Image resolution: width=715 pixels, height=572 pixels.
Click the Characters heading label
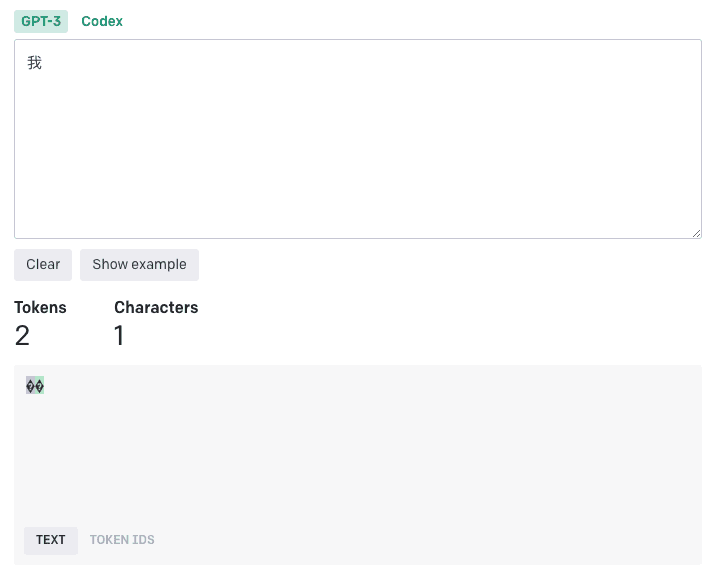tap(156, 308)
